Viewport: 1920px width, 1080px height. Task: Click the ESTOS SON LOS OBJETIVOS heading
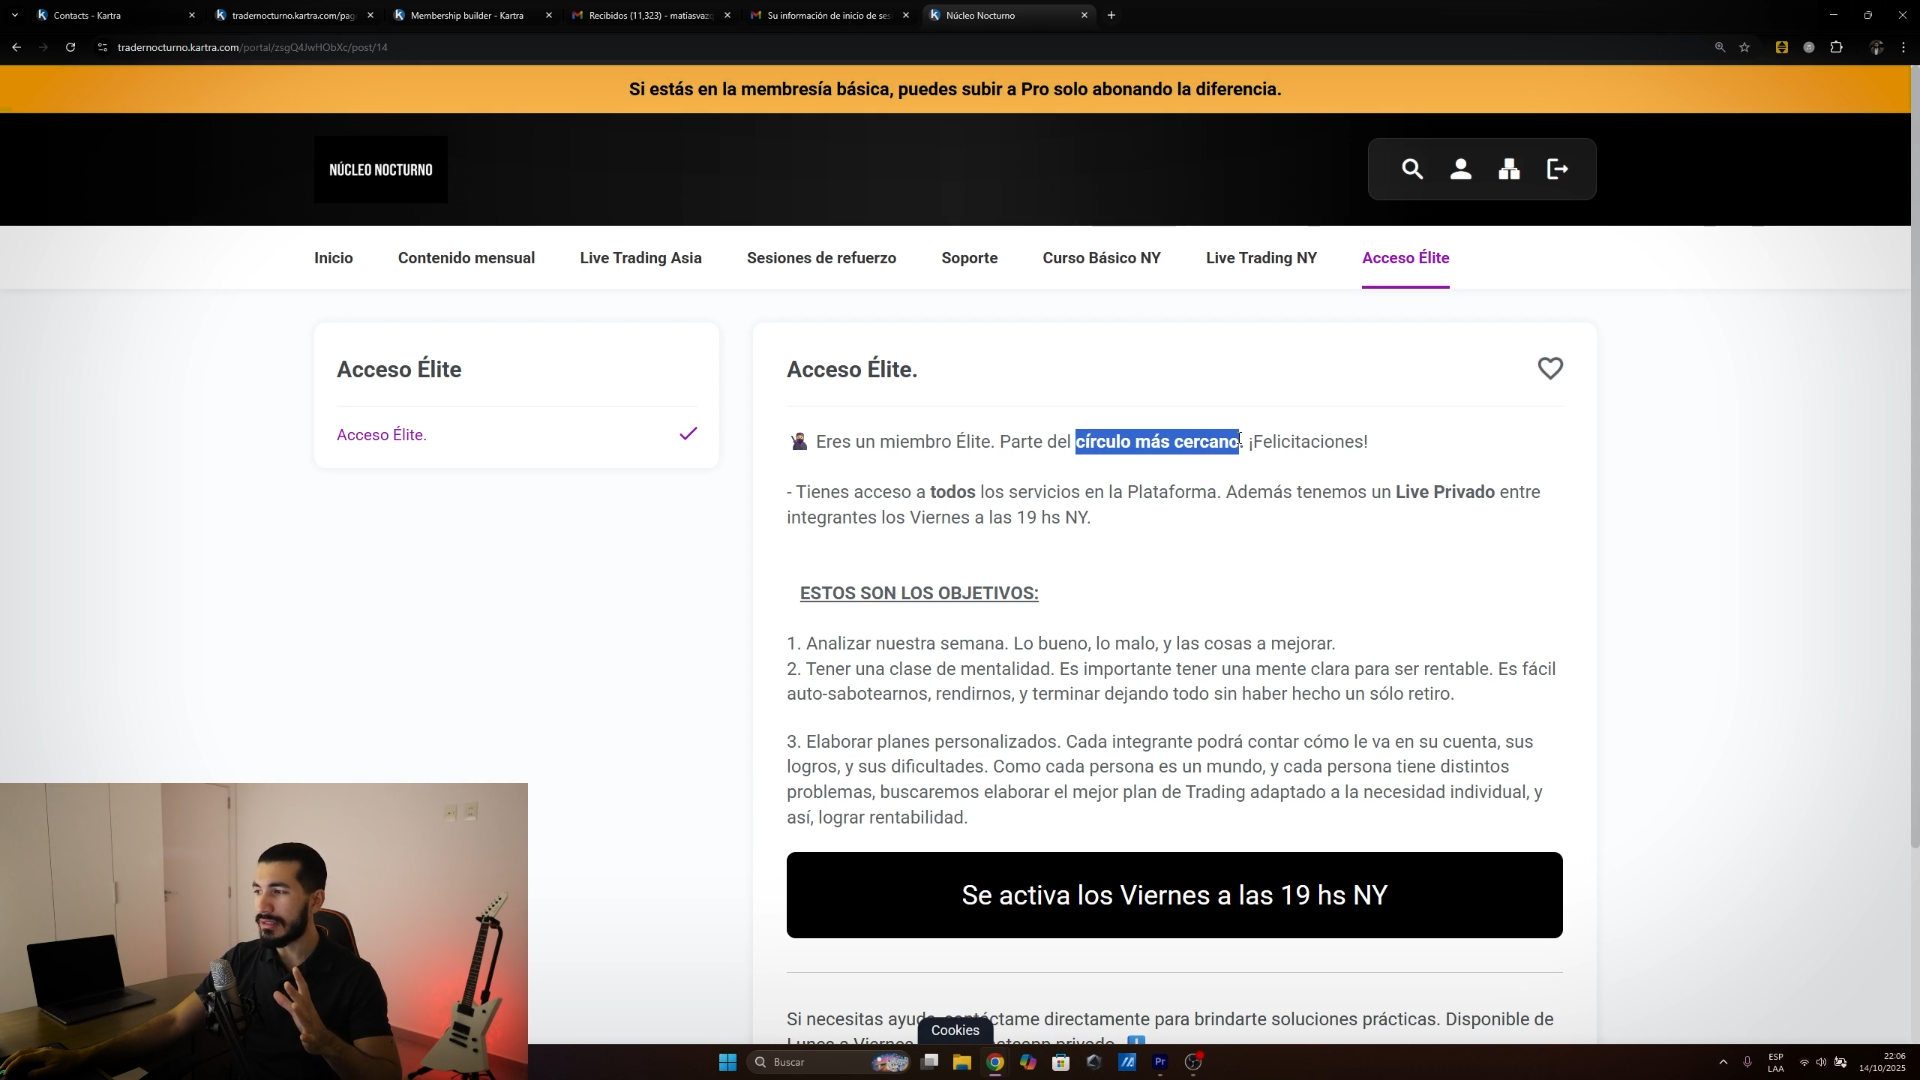919,593
